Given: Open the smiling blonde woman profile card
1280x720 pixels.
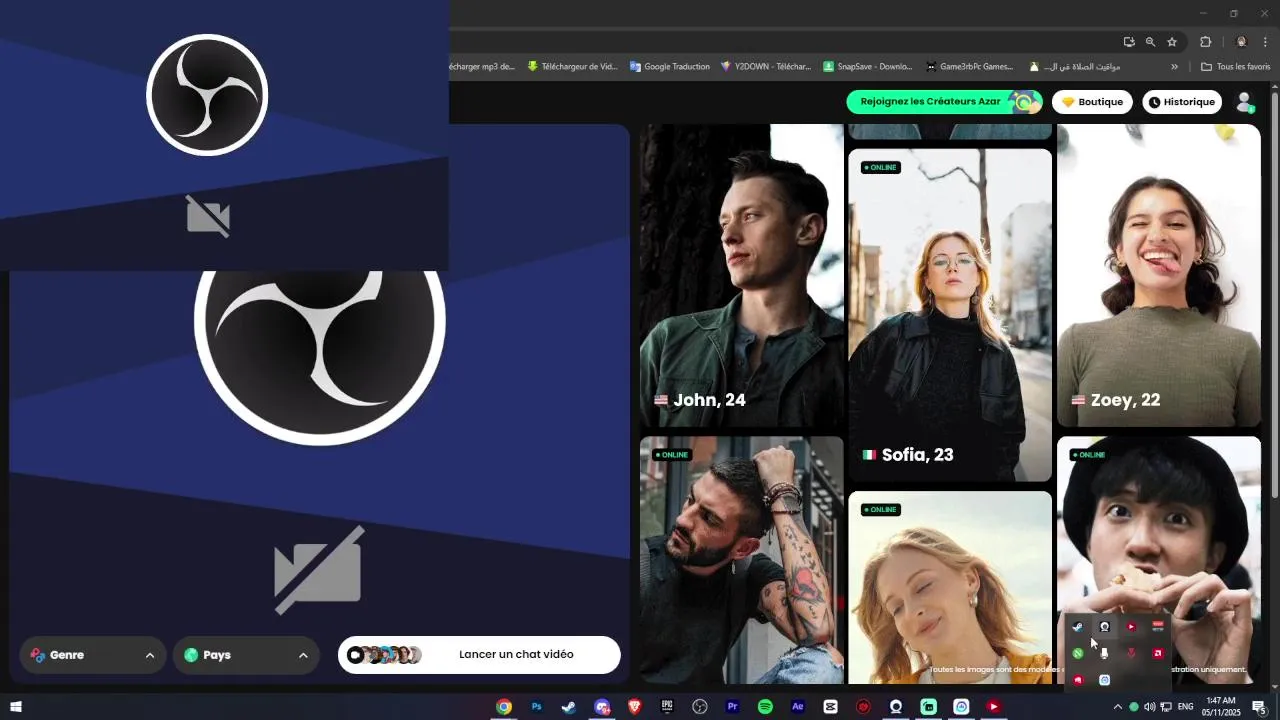Looking at the screenshot, I should 950,587.
